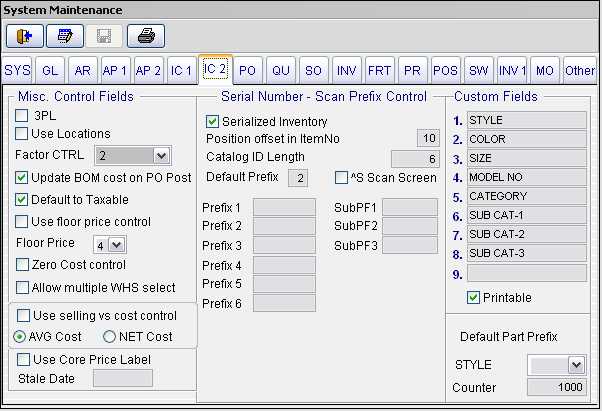
Task: Open the INV tab
Action: (x=346, y=71)
